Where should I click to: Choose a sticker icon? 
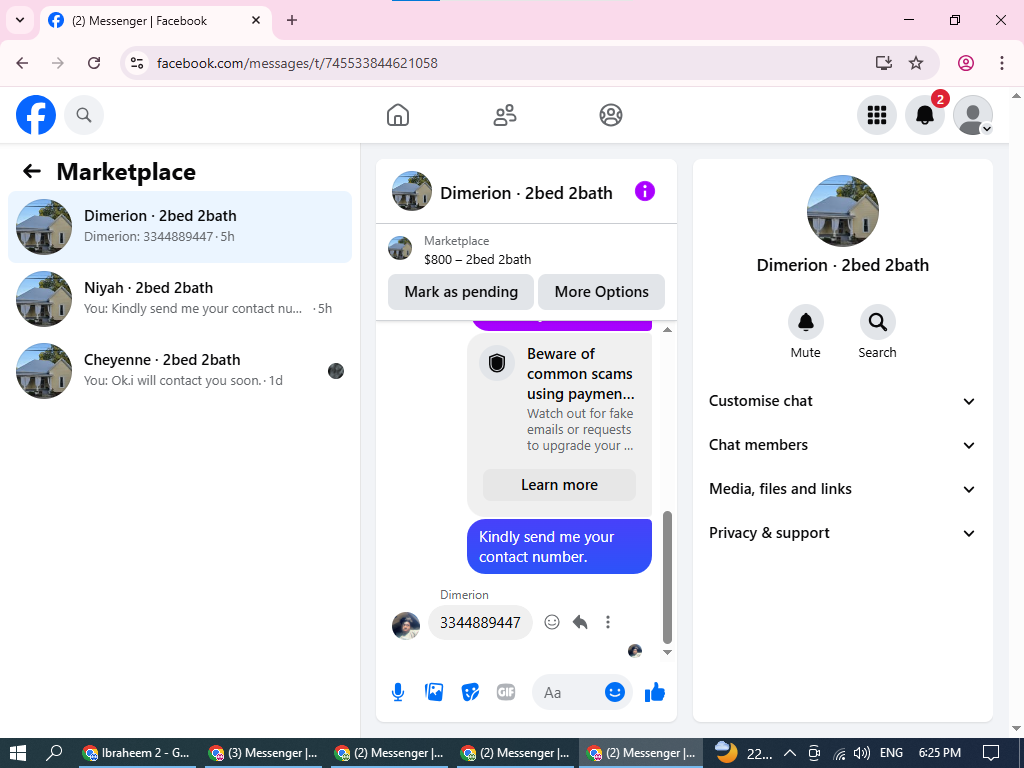coord(470,692)
